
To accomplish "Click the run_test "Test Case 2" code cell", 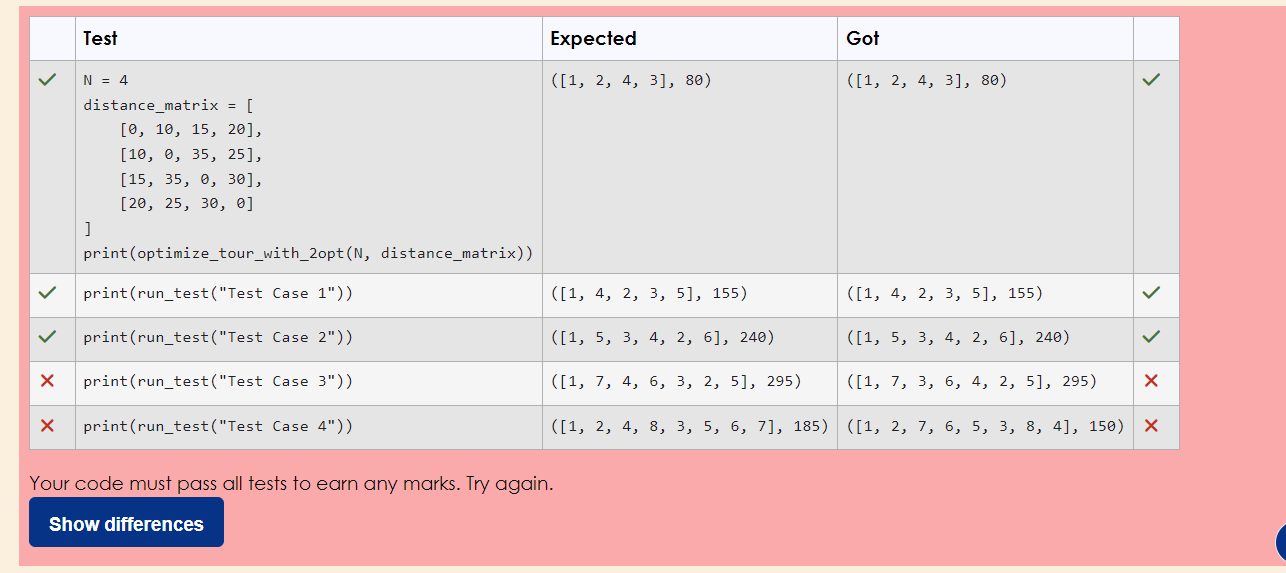I will [x=218, y=338].
